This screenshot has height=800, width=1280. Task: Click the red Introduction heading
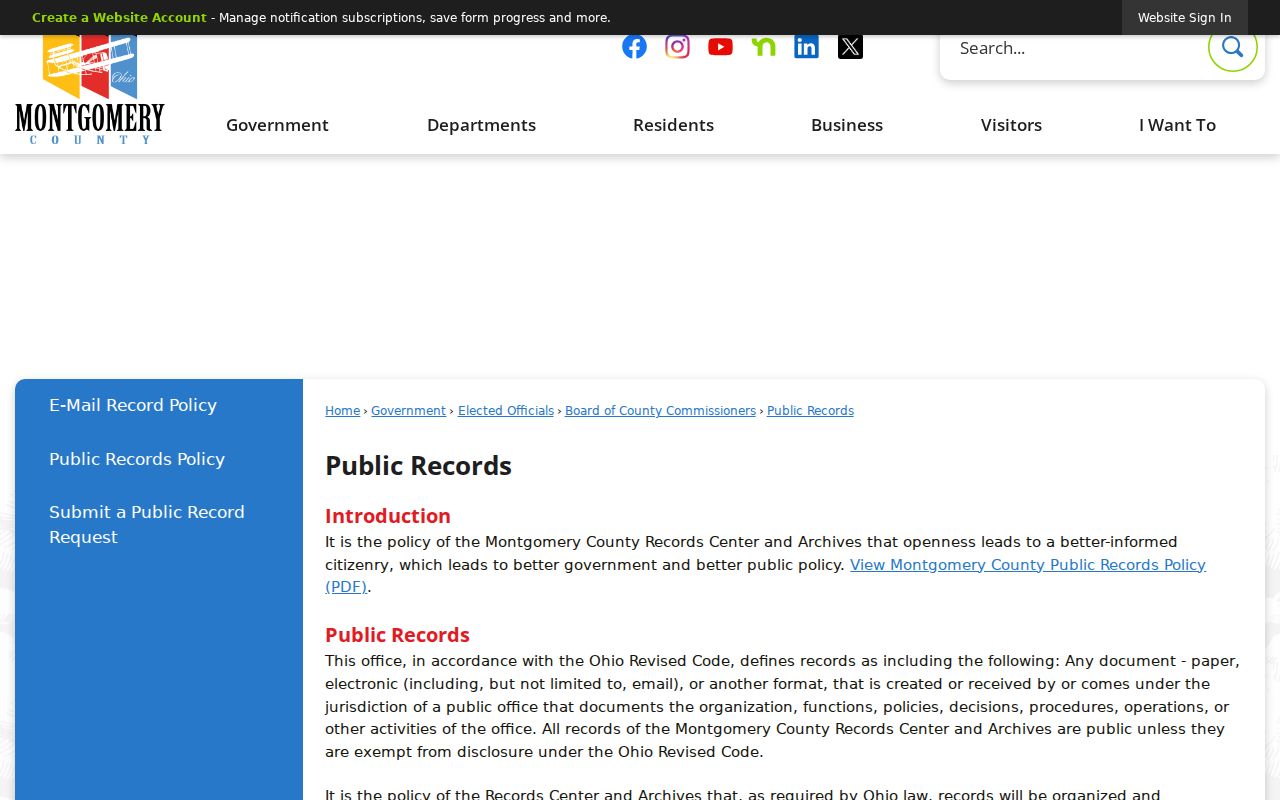click(x=388, y=516)
